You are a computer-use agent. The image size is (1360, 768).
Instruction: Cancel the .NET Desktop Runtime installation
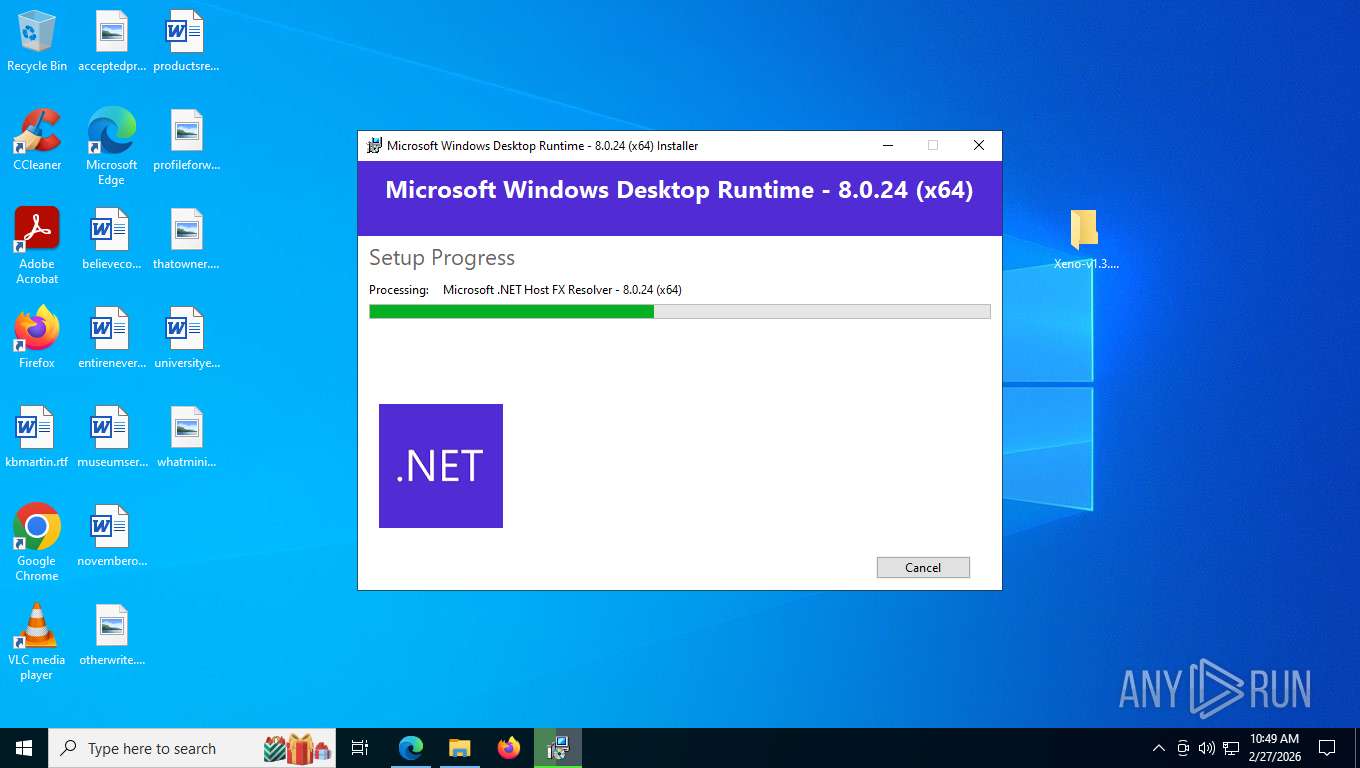click(x=923, y=567)
